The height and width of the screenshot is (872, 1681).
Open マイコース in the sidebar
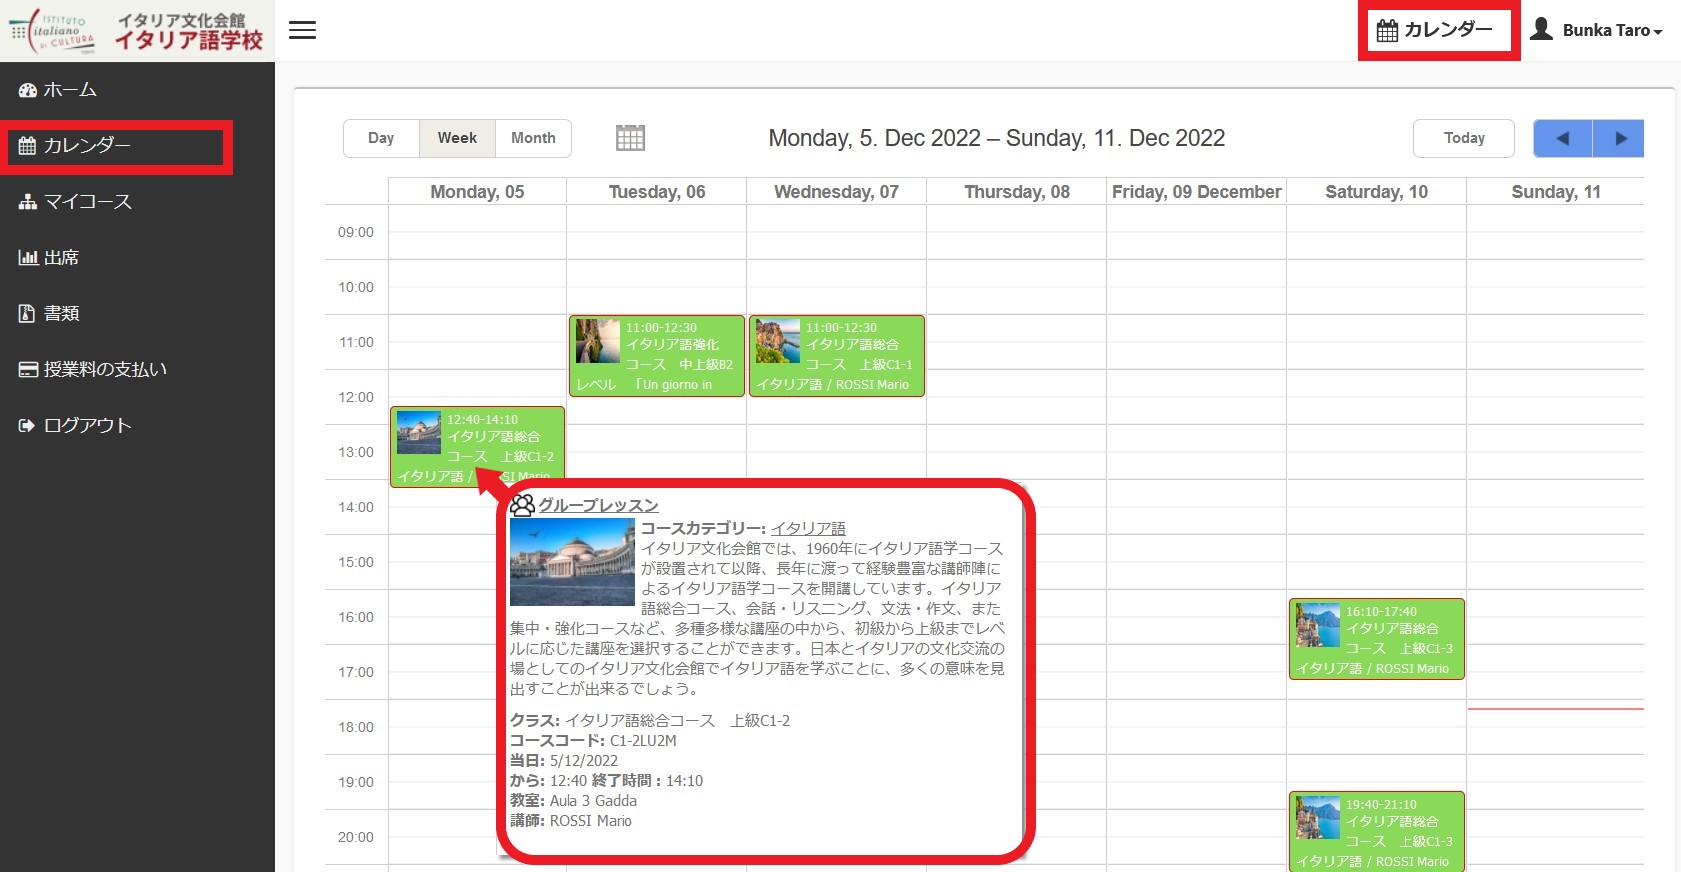click(87, 202)
